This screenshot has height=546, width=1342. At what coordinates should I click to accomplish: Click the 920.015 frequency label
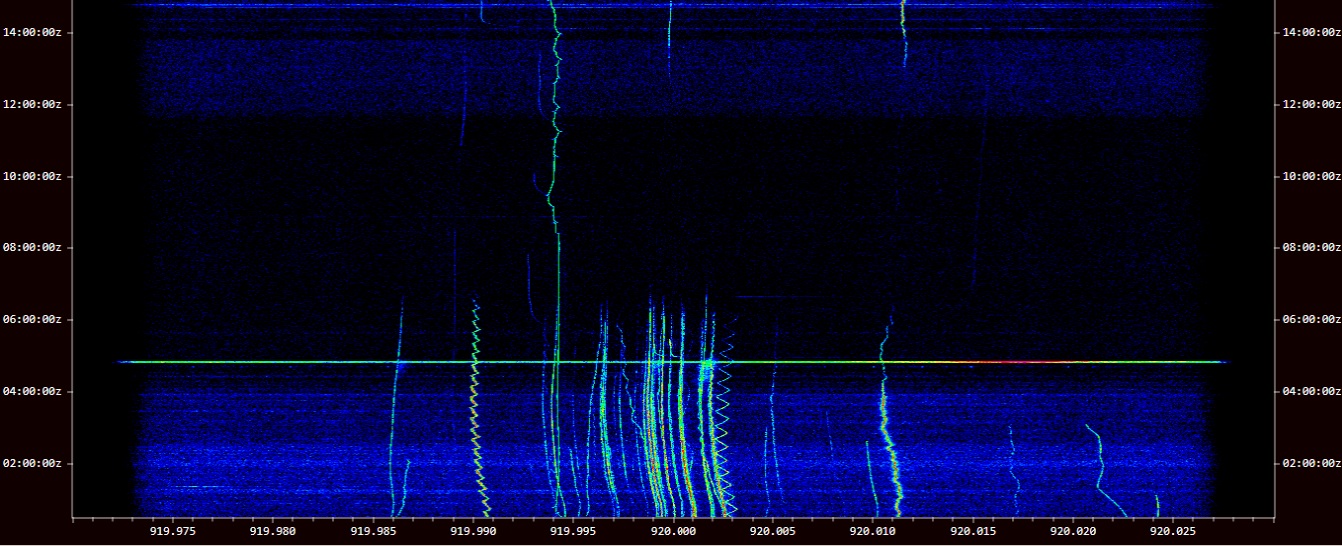click(972, 532)
